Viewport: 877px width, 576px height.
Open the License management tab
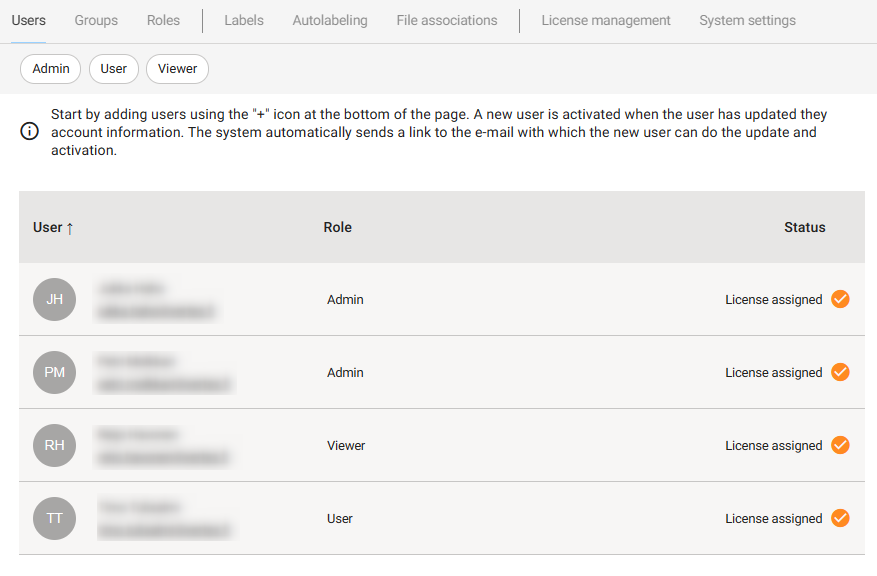tap(606, 20)
